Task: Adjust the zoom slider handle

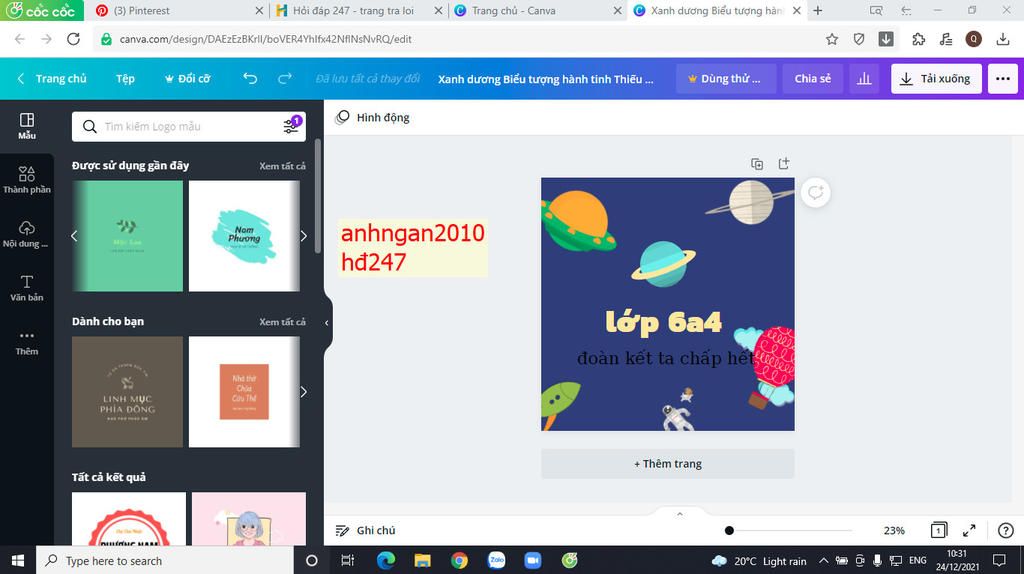Action: (729, 530)
